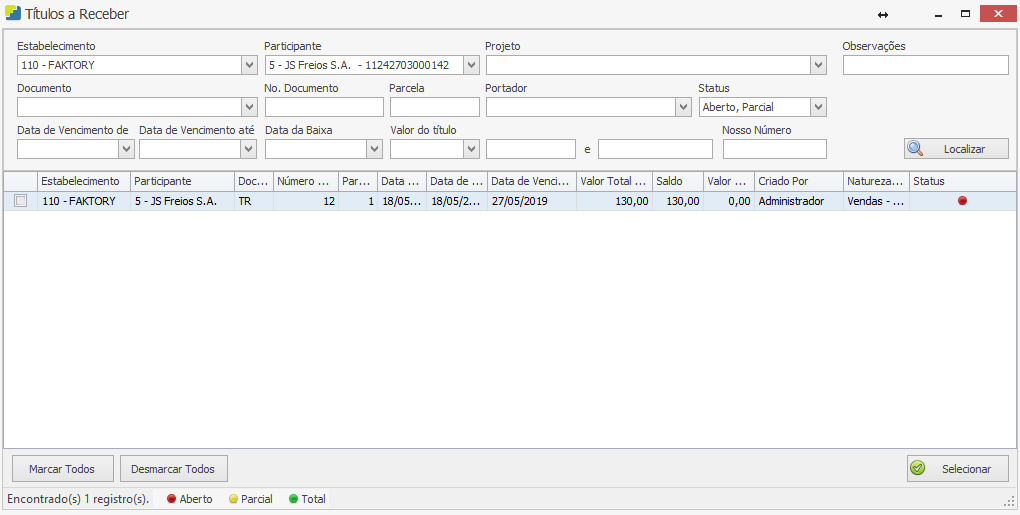
Task: Click the yellow Parcial legend dot
Action: click(233, 499)
